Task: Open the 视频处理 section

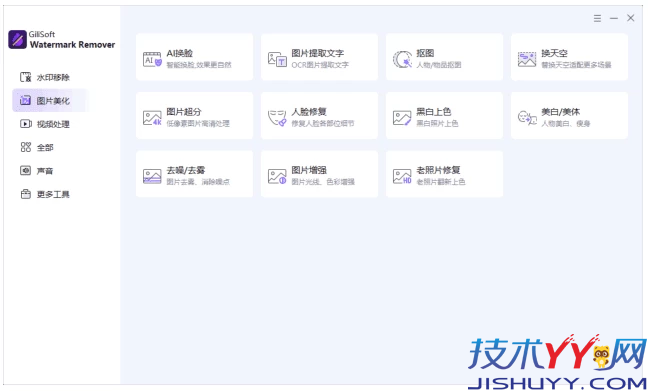Action: 50,124
